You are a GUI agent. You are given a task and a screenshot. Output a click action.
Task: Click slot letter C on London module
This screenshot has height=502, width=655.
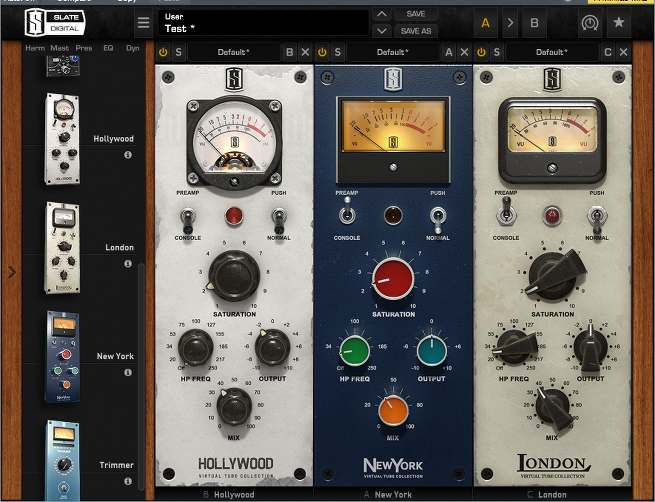608,52
